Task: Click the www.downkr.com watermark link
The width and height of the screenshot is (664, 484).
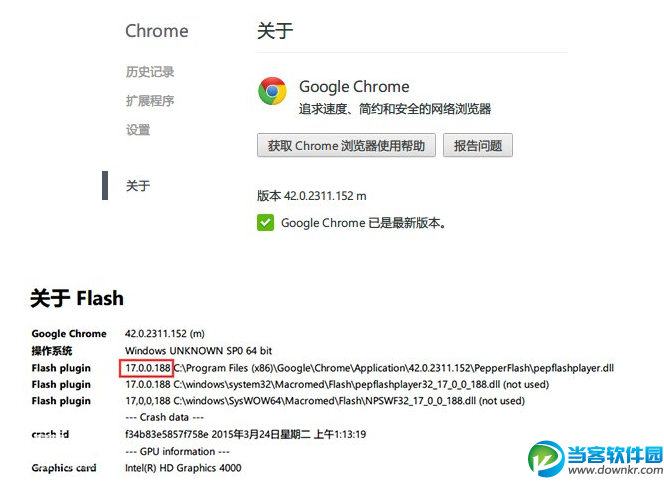Action: click(616, 470)
